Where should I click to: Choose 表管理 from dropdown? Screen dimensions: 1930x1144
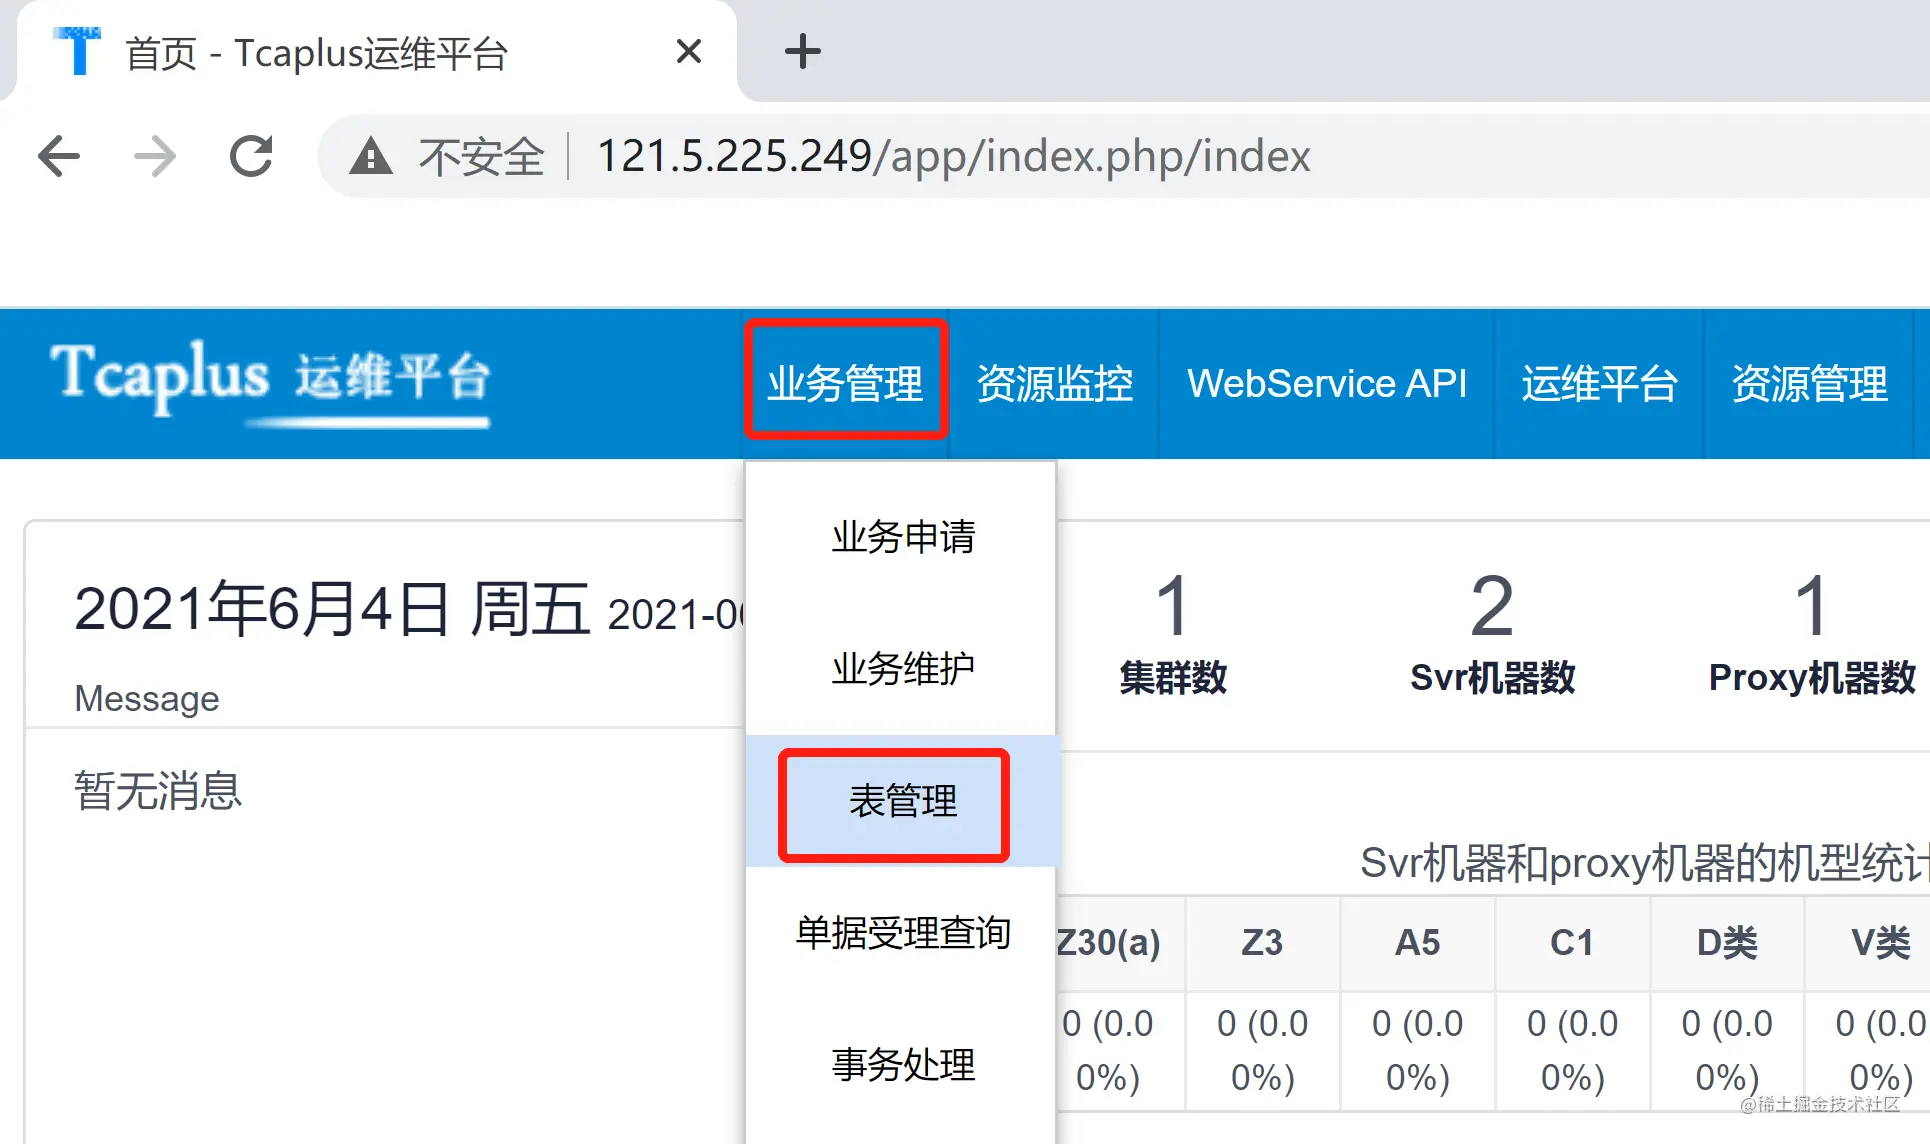pos(902,801)
